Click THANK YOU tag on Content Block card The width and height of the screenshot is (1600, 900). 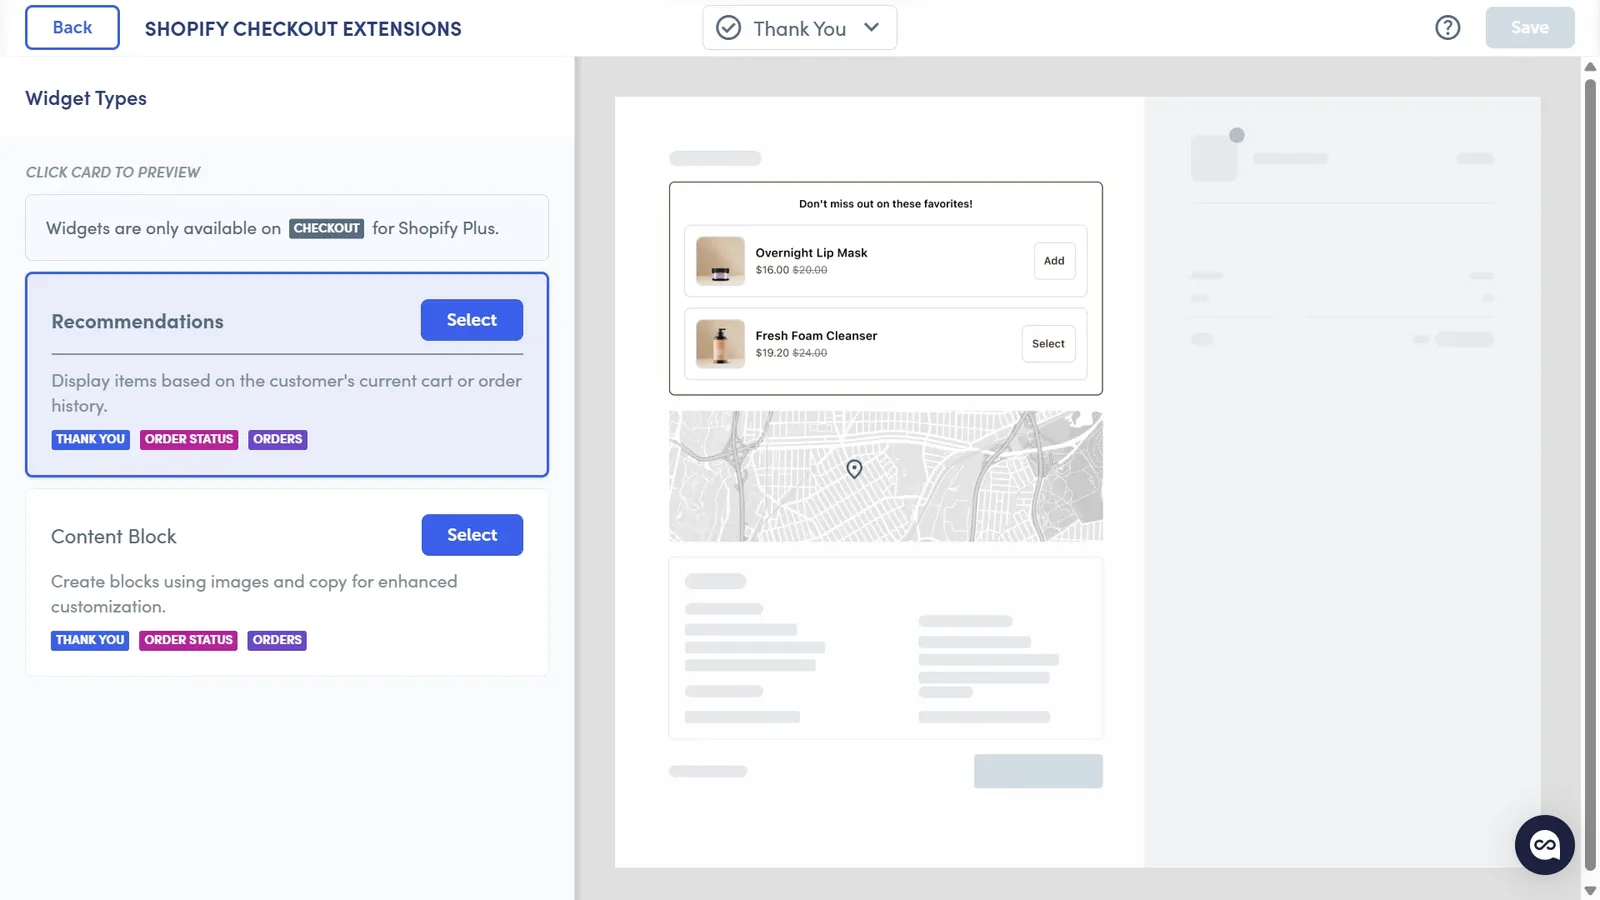[90, 640]
